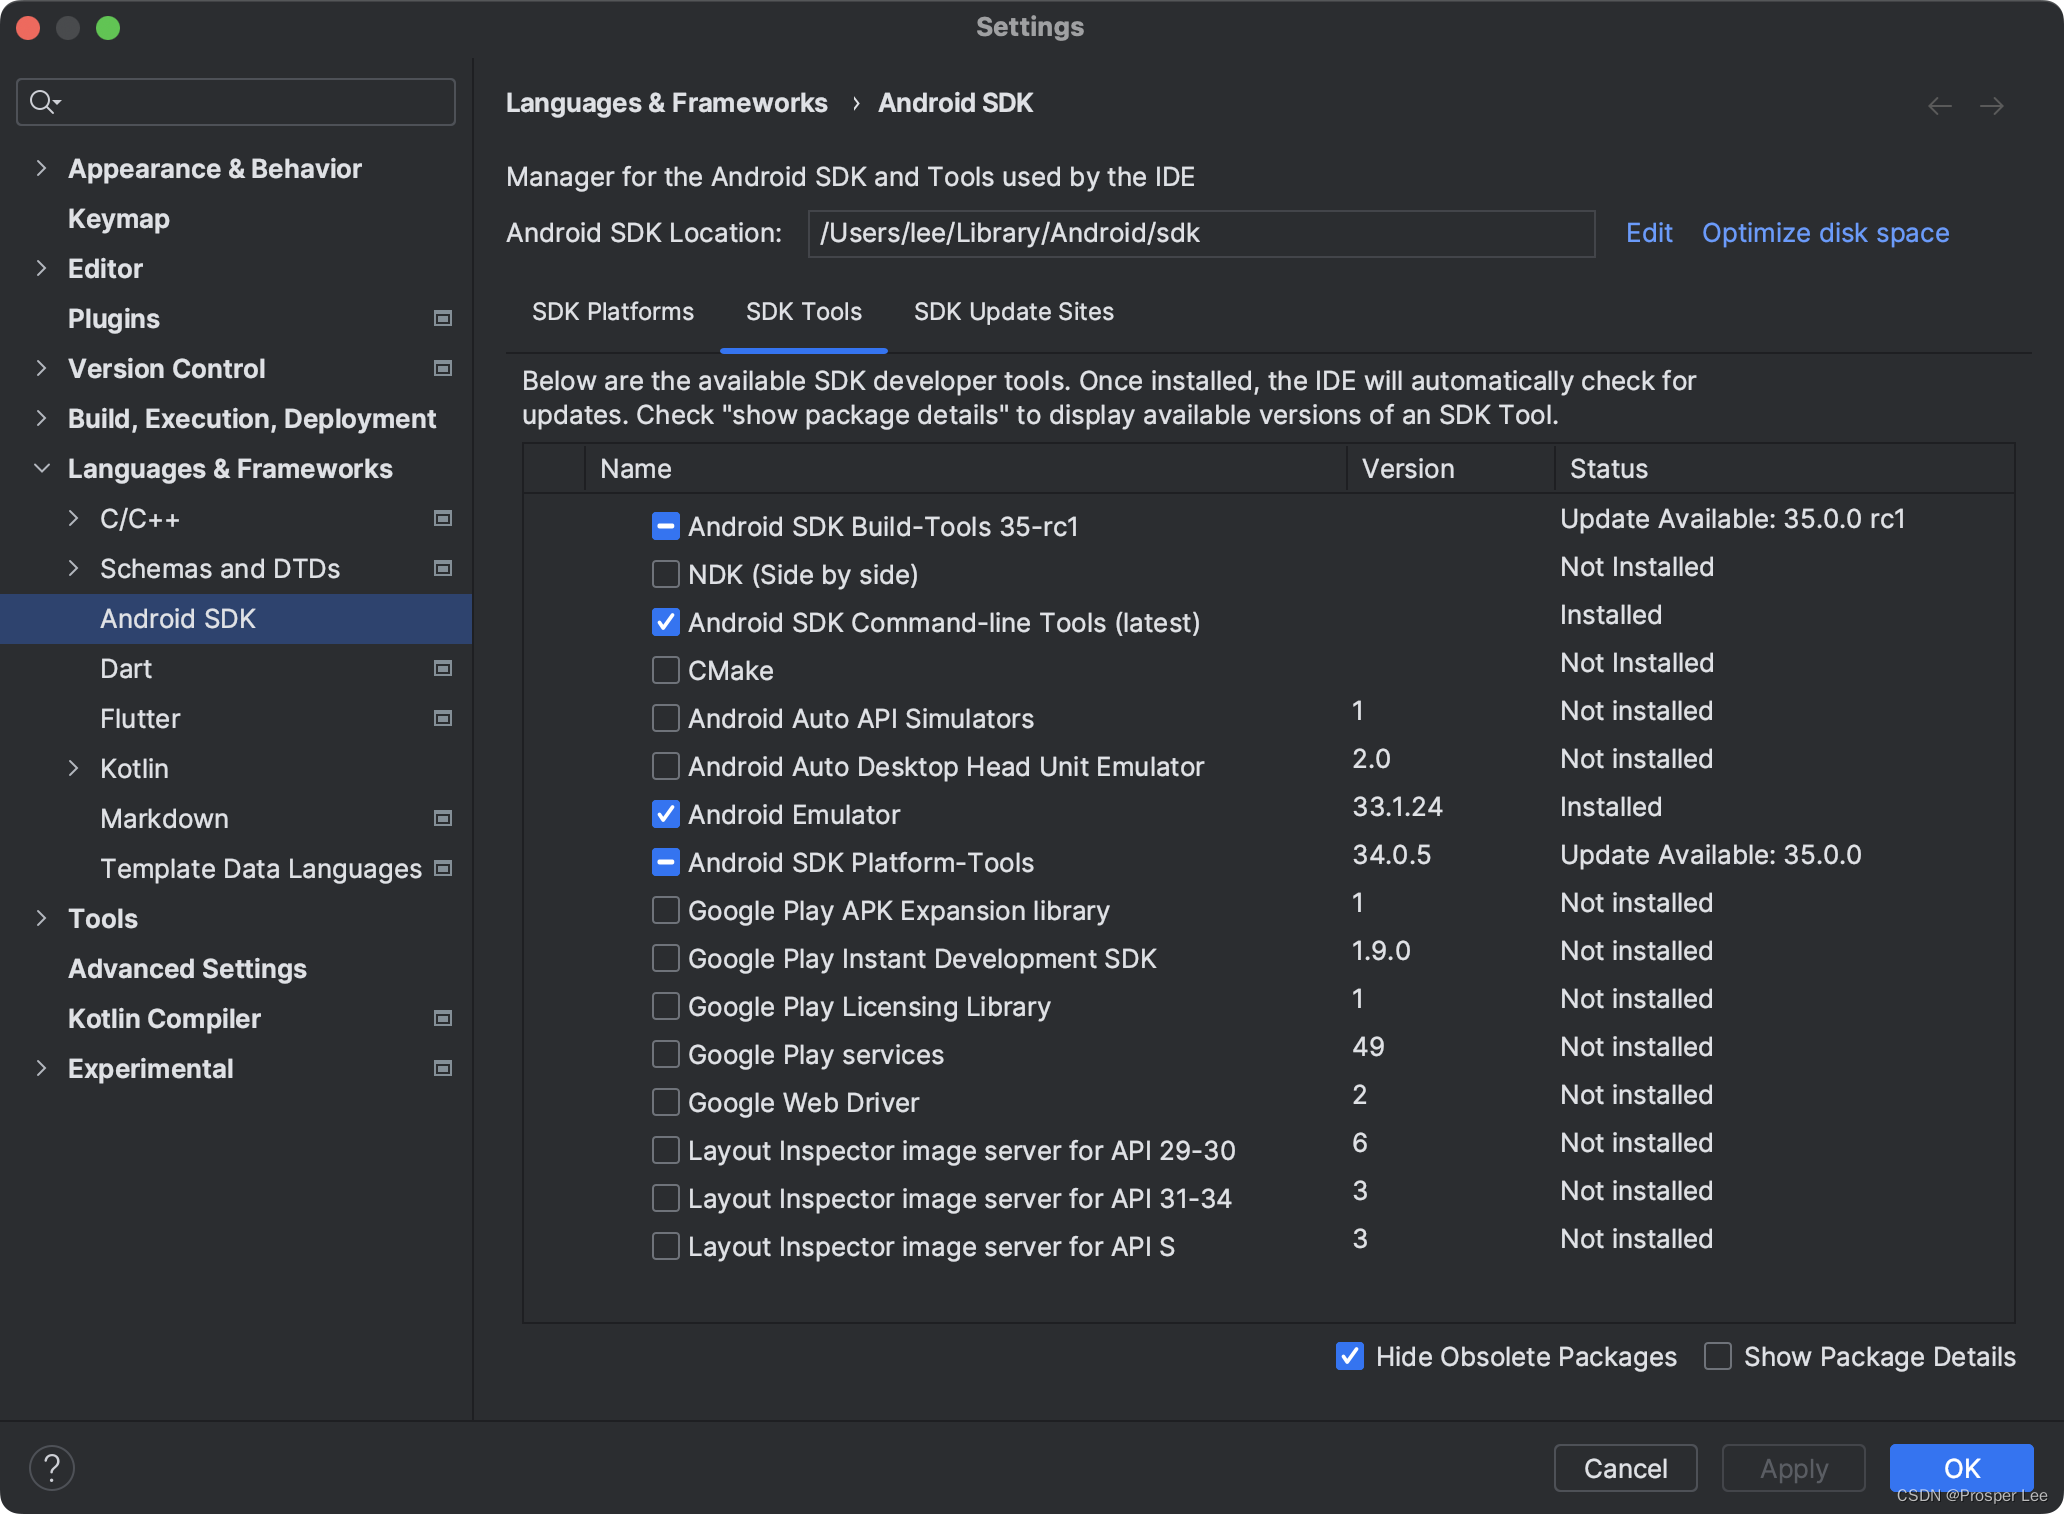Click the Edit SDK location link

[x=1649, y=233]
